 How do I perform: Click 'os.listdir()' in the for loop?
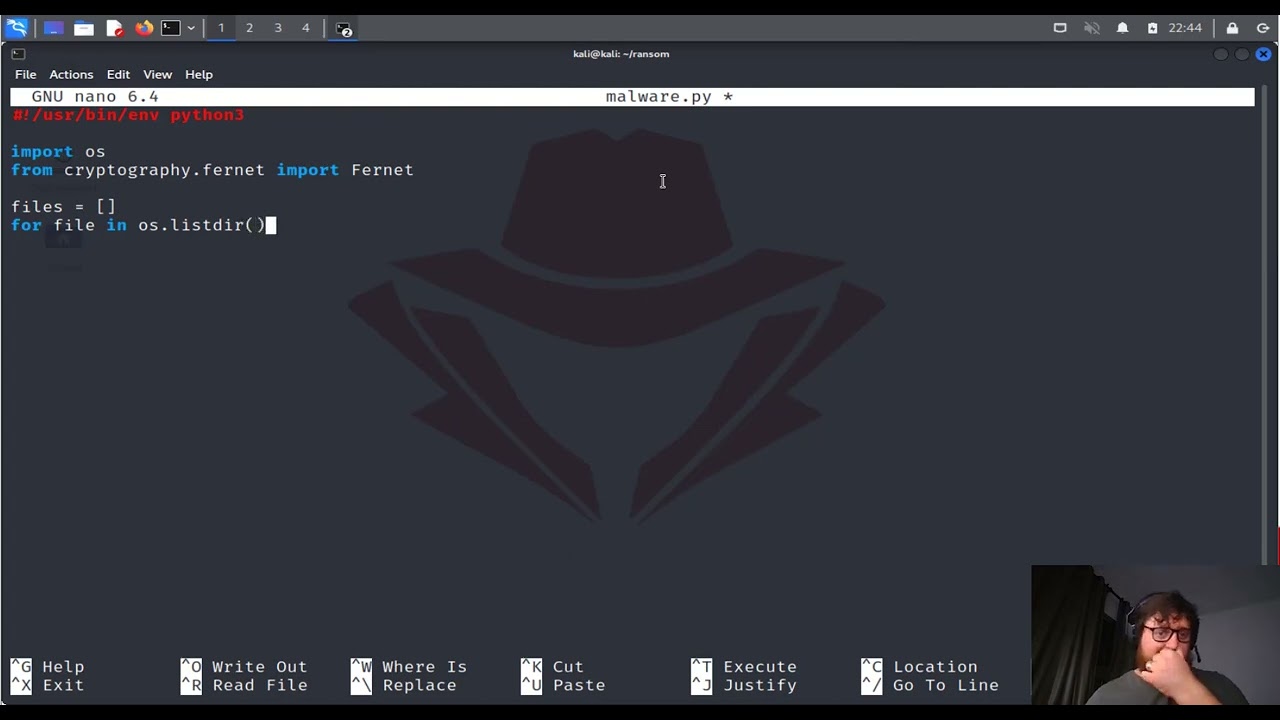pyautogui.click(x=201, y=225)
